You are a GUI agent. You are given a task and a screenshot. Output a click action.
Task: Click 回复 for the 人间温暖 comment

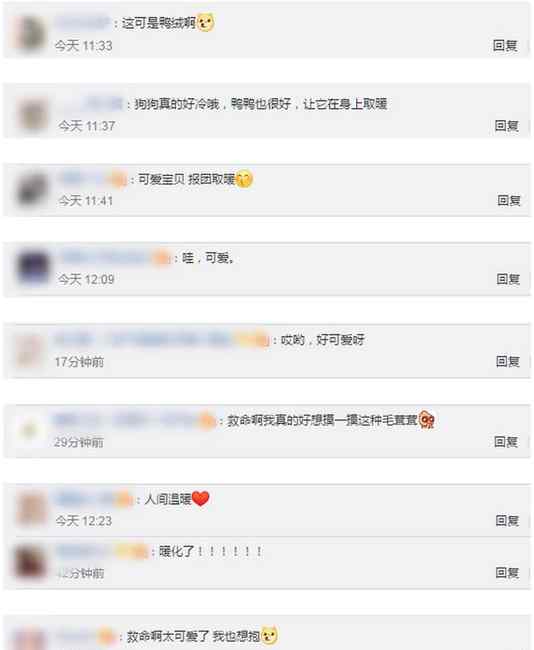507,521
